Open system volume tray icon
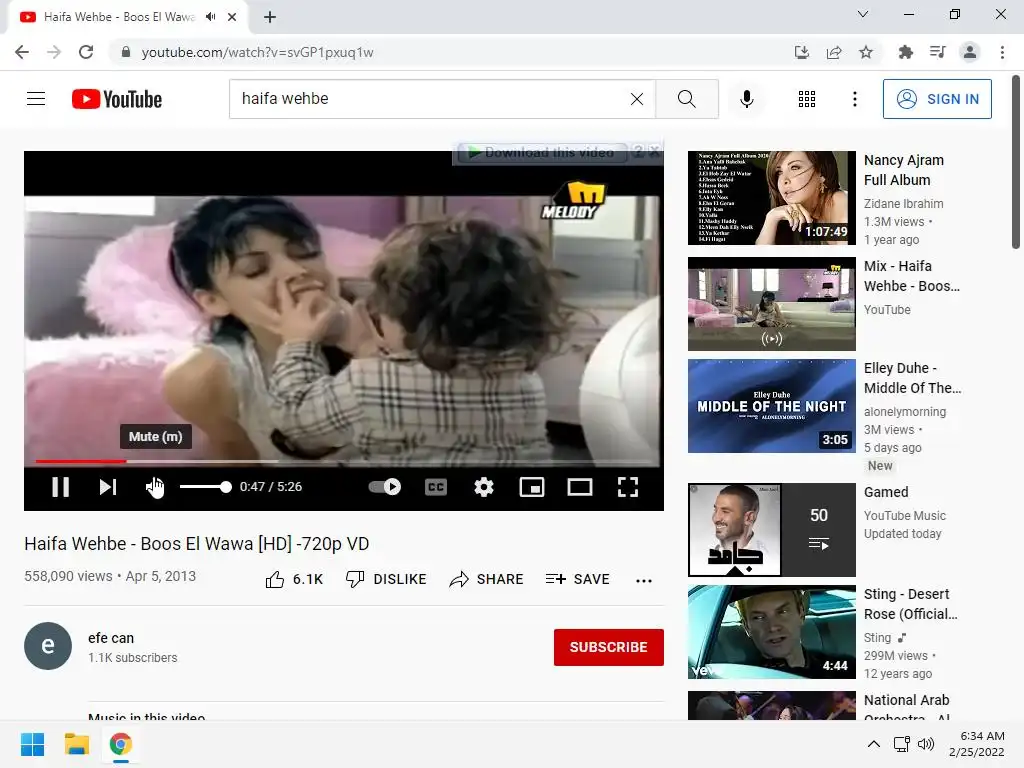This screenshot has width=1024, height=768. coord(926,744)
